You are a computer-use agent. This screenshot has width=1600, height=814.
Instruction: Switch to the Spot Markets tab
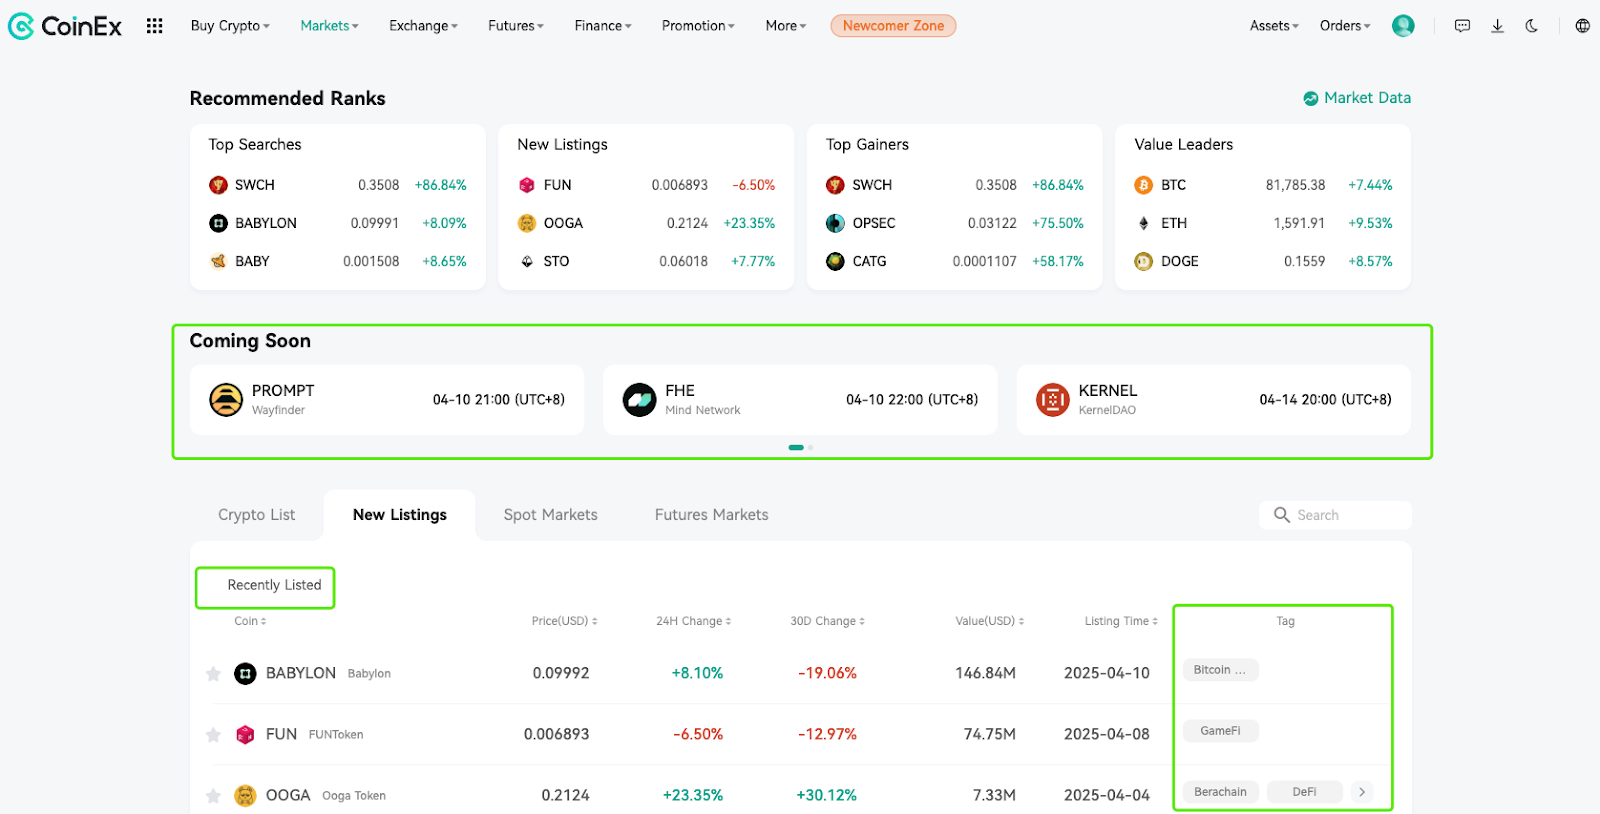pyautogui.click(x=551, y=515)
